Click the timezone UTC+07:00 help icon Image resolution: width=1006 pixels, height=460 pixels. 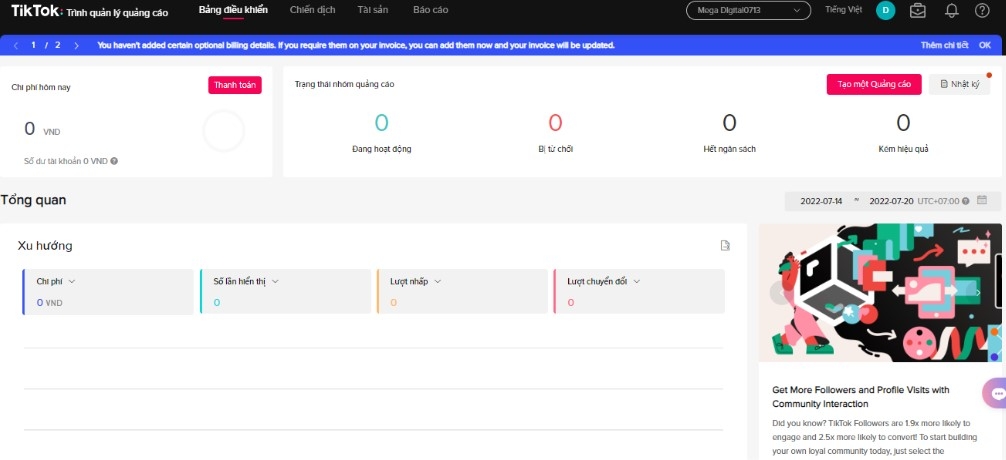(x=966, y=201)
